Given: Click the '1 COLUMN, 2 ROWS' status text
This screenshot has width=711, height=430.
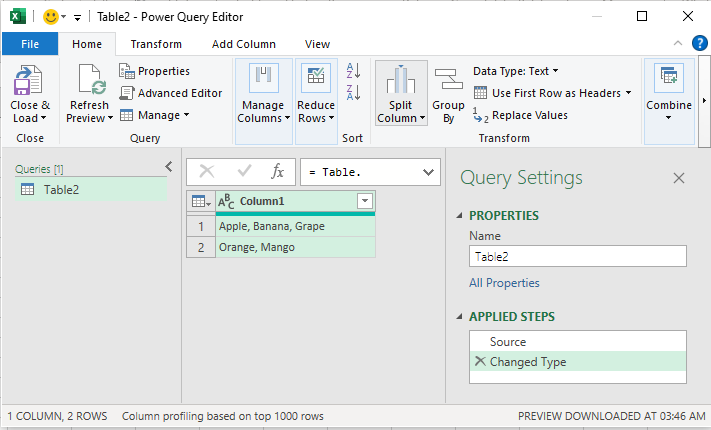Looking at the screenshot, I should 57,416.
